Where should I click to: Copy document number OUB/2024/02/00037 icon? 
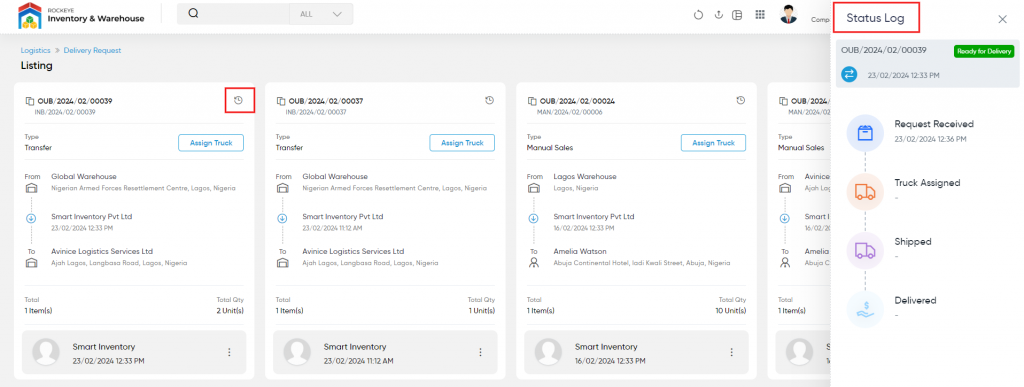281,101
